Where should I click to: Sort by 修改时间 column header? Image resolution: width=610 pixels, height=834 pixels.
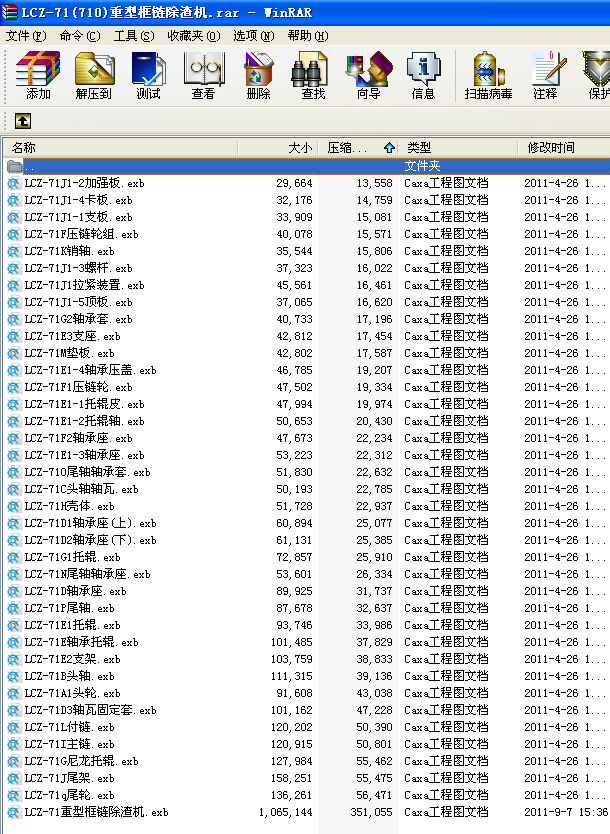click(x=564, y=147)
